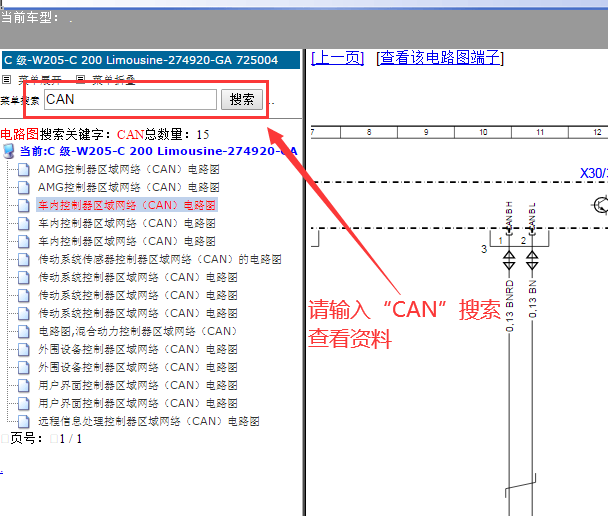Click the transistor symbol near X30 label
608x516 pixels.
point(601,205)
